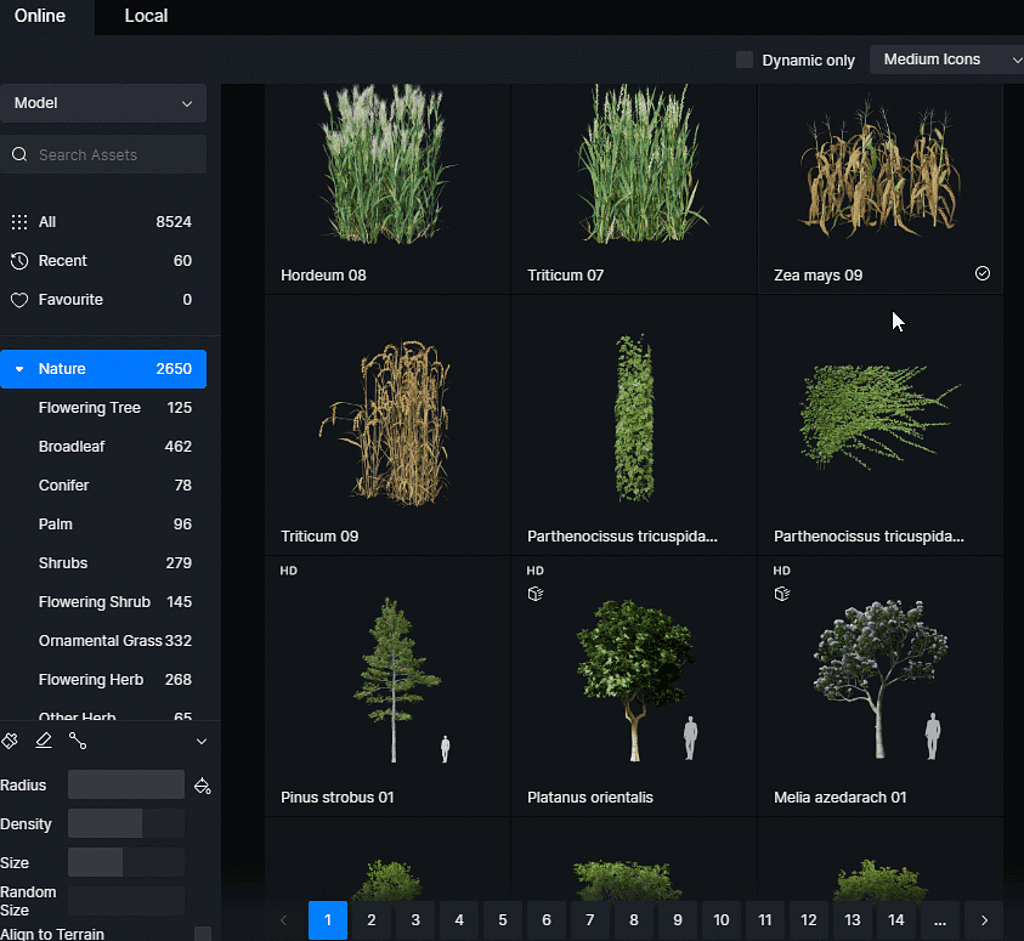The height and width of the screenshot is (941, 1024).
Task: Click the HD badge on Platanus orientalis
Action: point(535,571)
